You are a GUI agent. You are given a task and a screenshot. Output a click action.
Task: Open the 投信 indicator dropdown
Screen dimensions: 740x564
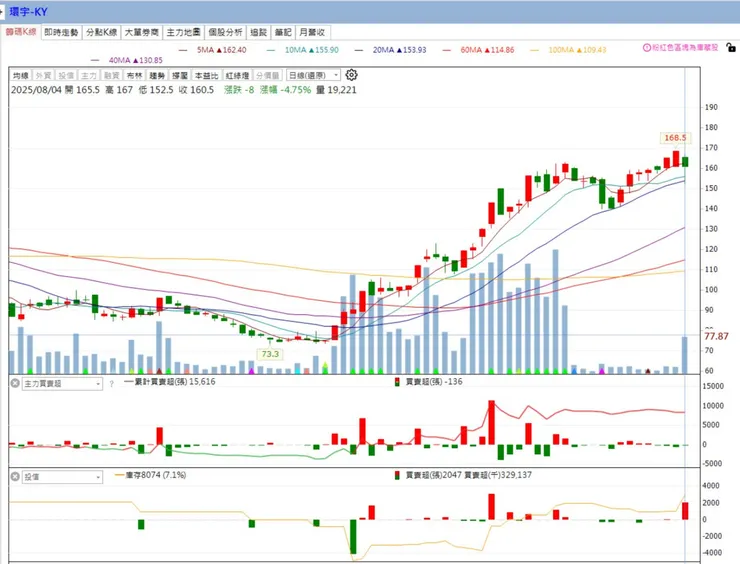tap(62, 477)
